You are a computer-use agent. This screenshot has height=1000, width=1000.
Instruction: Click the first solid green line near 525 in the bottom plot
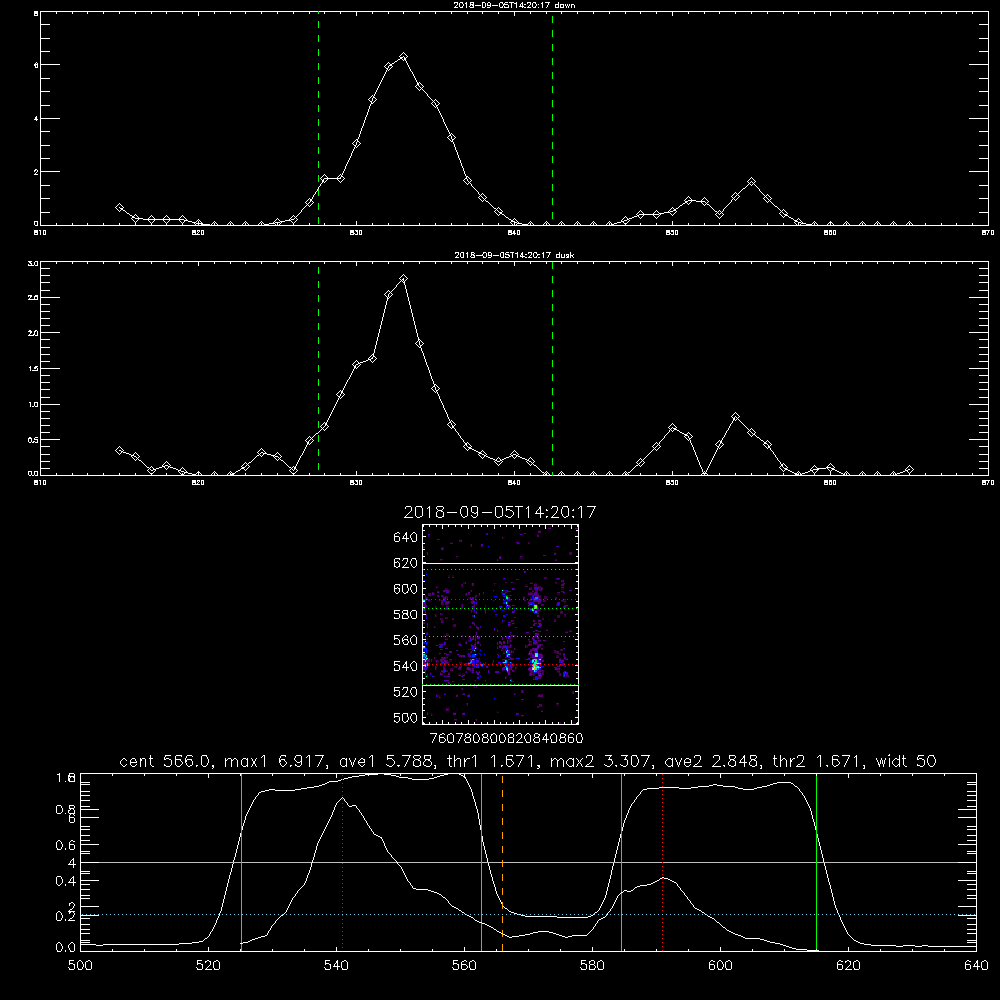click(241, 862)
